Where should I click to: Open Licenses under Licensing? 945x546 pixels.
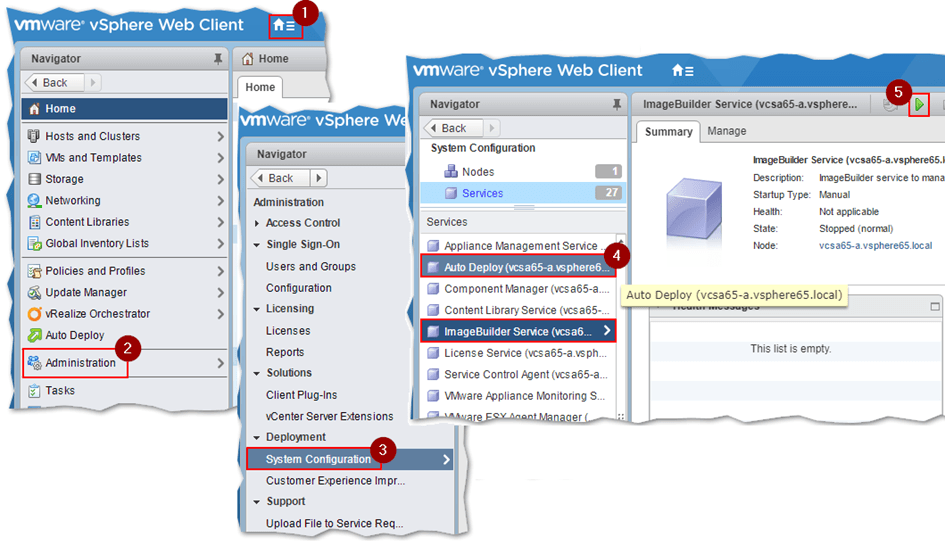coord(288,331)
